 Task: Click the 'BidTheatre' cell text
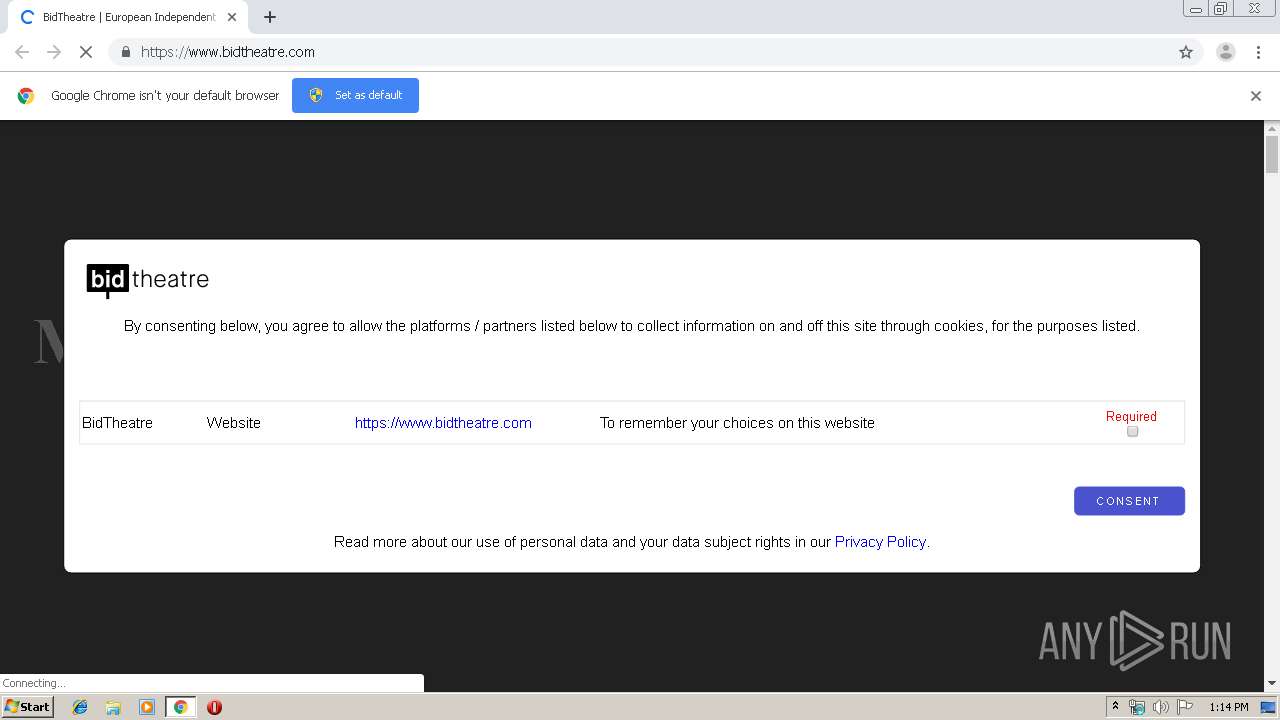click(117, 423)
